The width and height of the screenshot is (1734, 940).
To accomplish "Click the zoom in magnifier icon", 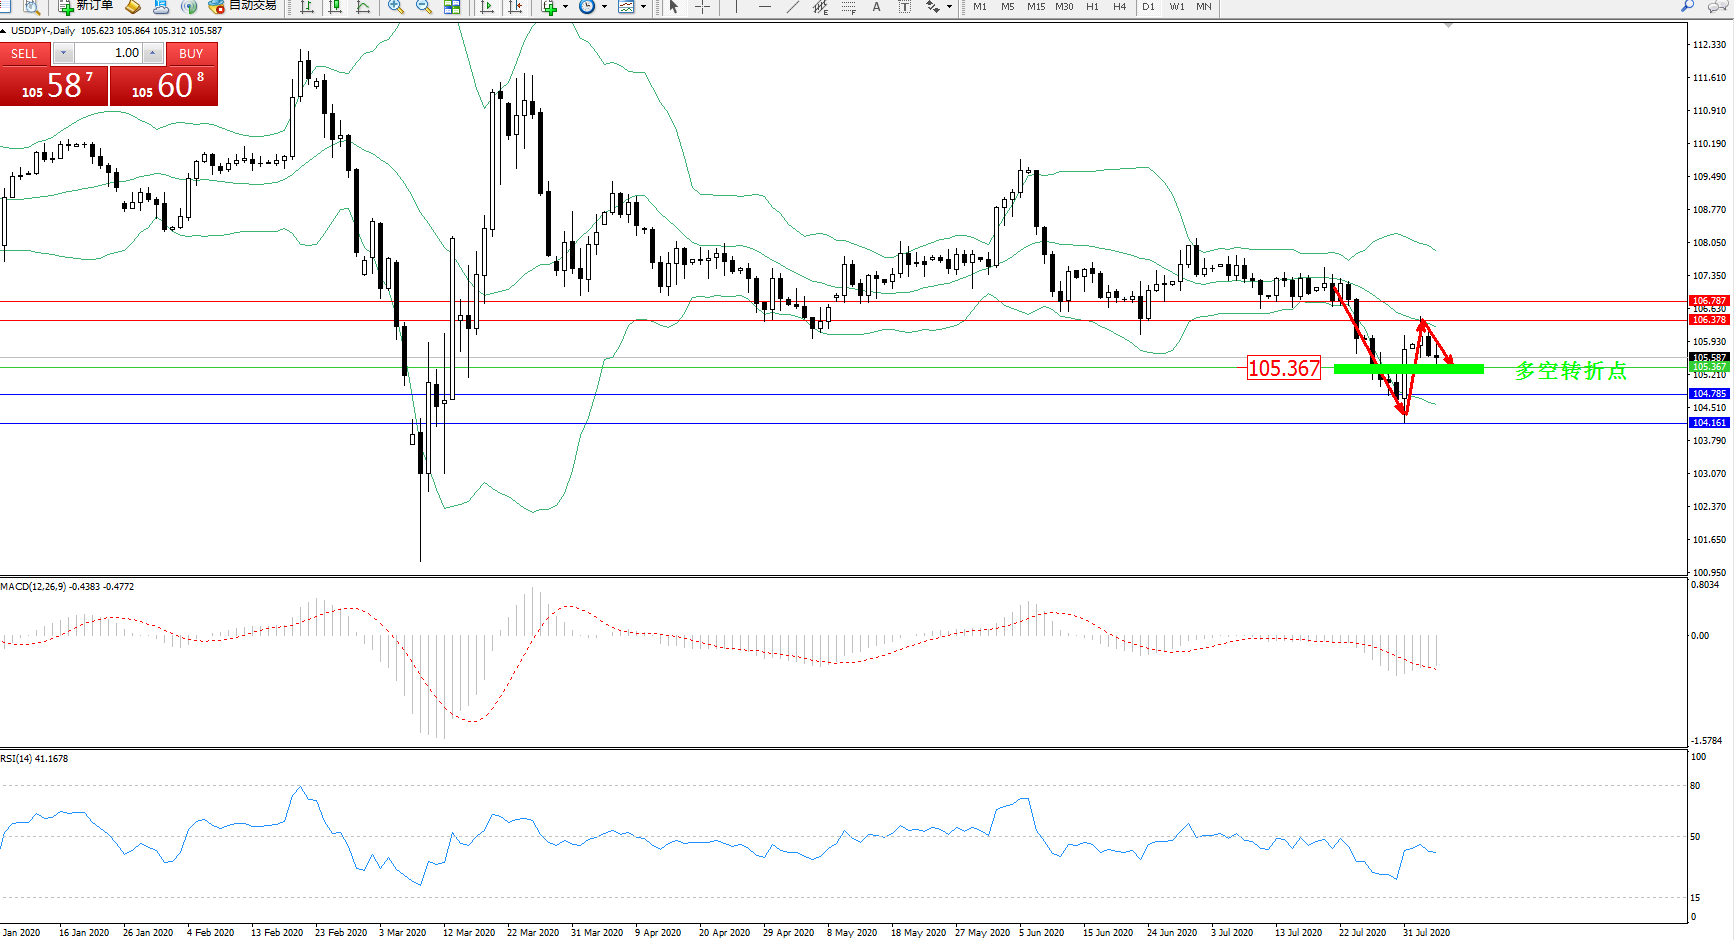I will pos(396,6).
